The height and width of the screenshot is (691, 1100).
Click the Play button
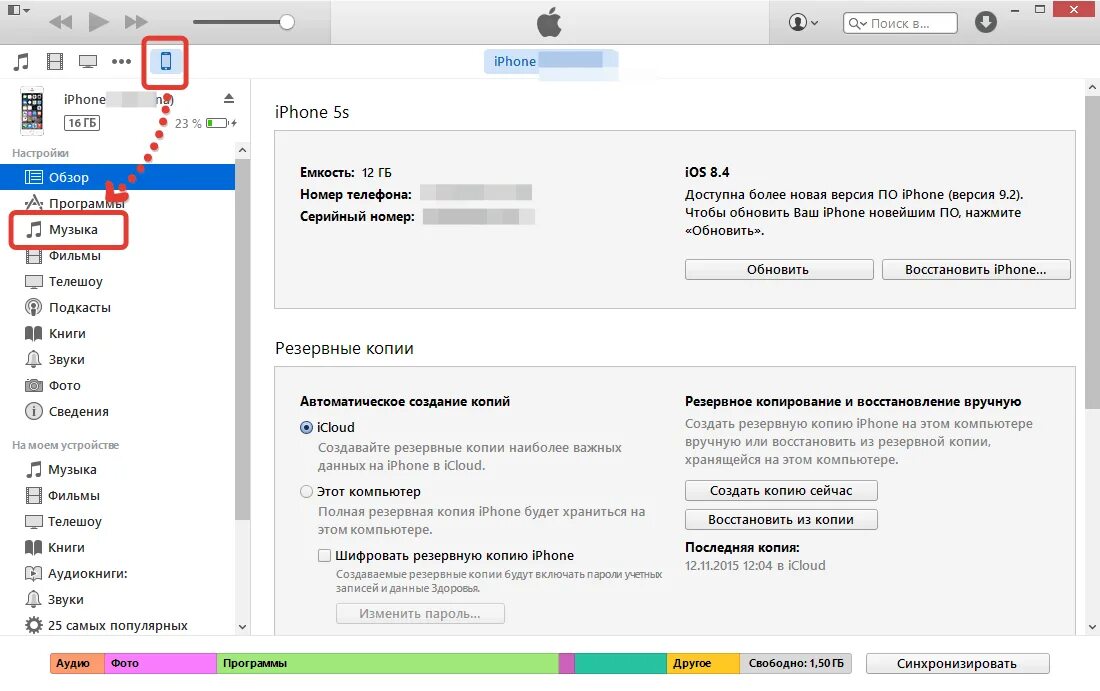[98, 22]
